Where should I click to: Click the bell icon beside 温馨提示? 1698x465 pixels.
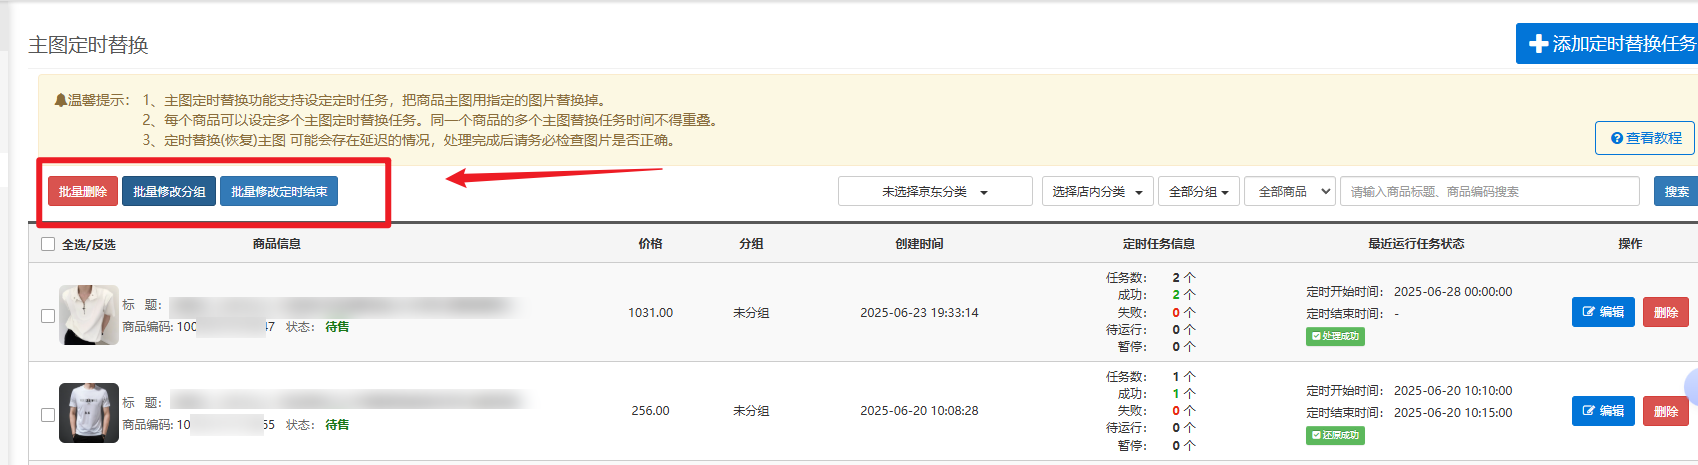point(60,100)
